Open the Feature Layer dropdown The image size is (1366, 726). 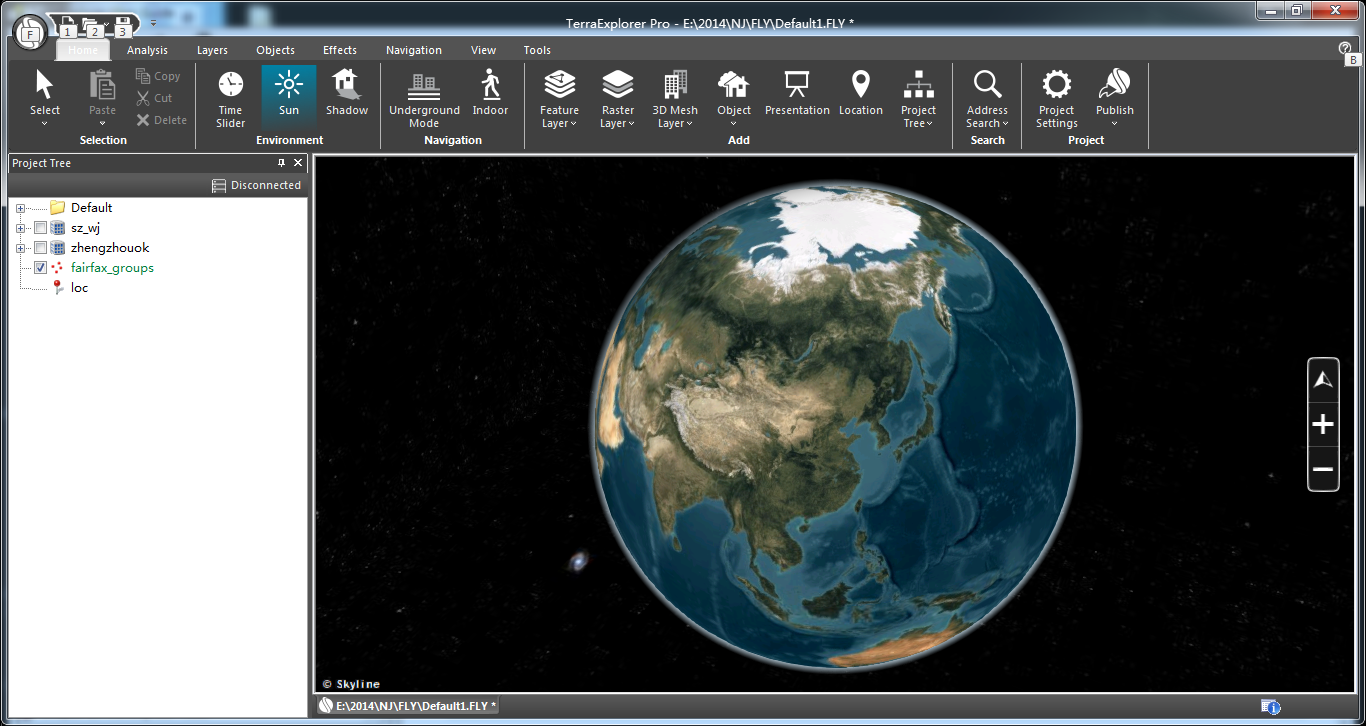click(x=559, y=98)
